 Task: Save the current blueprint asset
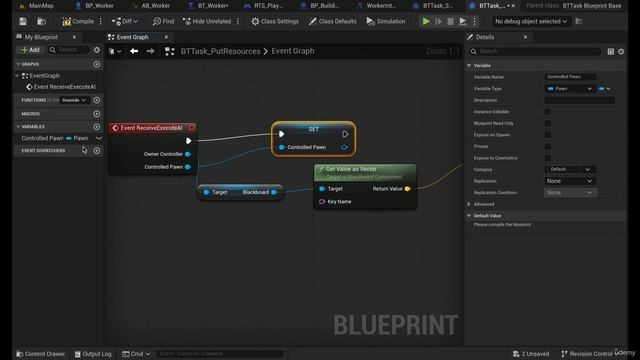[x=23, y=21]
